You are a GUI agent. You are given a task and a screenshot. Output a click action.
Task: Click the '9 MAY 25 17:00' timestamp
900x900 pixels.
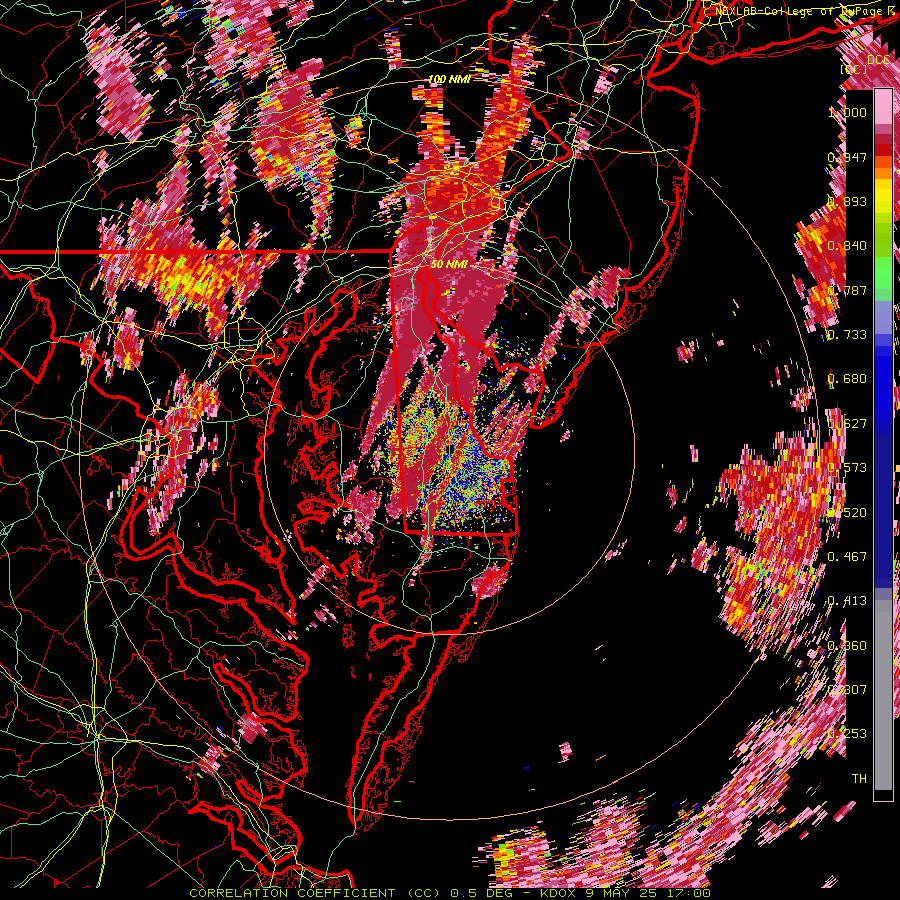pos(647,893)
